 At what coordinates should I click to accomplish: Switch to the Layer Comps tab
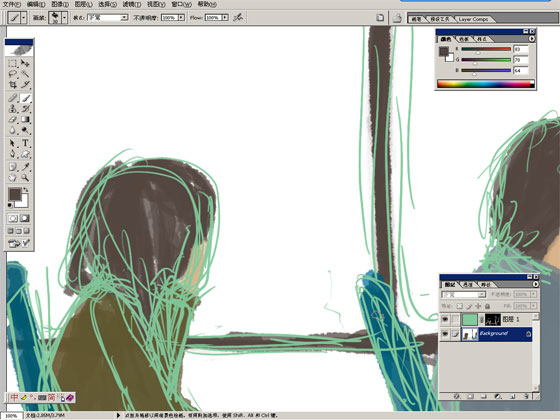tap(473, 19)
